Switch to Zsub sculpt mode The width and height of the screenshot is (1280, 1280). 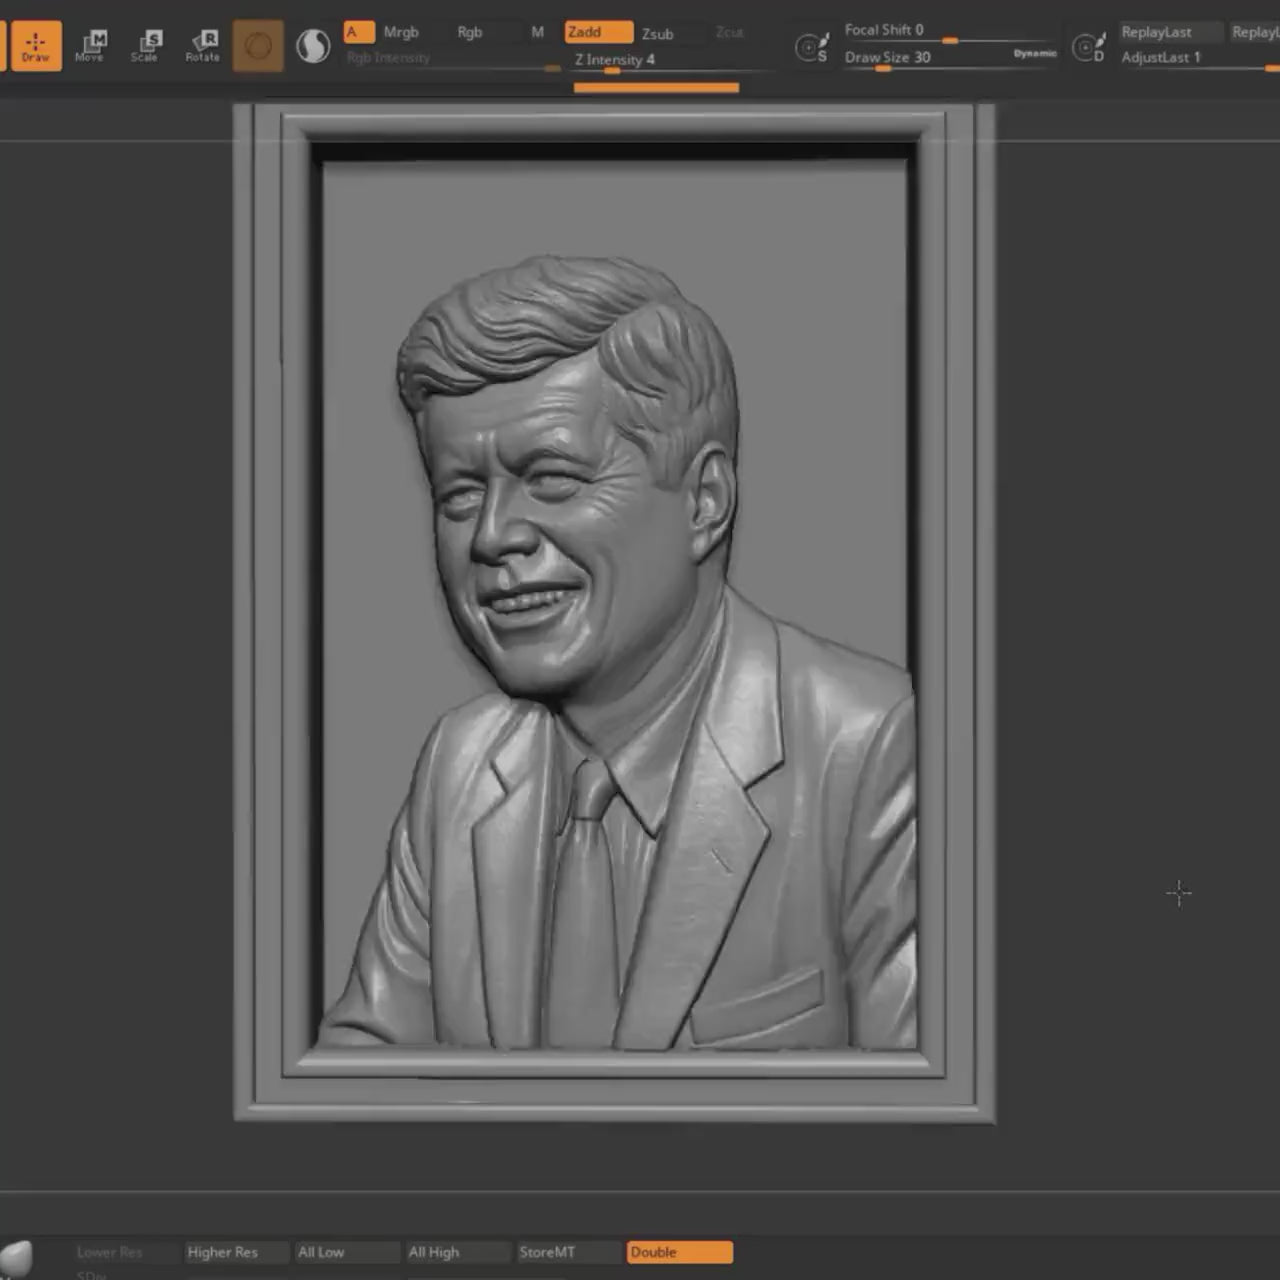pos(657,33)
